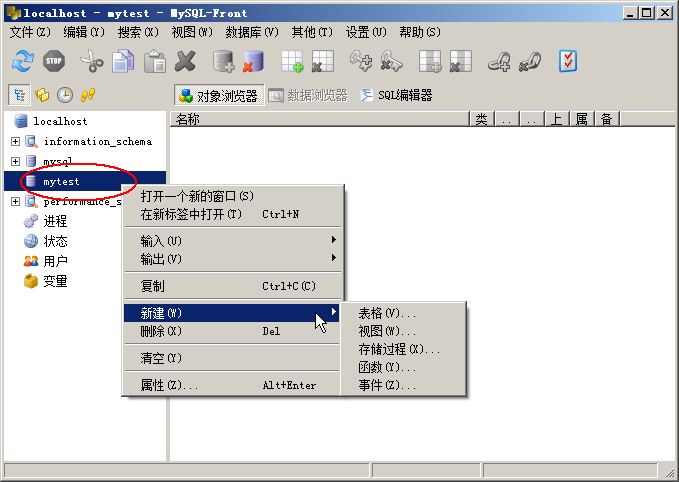This screenshot has width=679, height=482.
Task: Choose 在新标签中打开 from context menu
Action: (233, 214)
